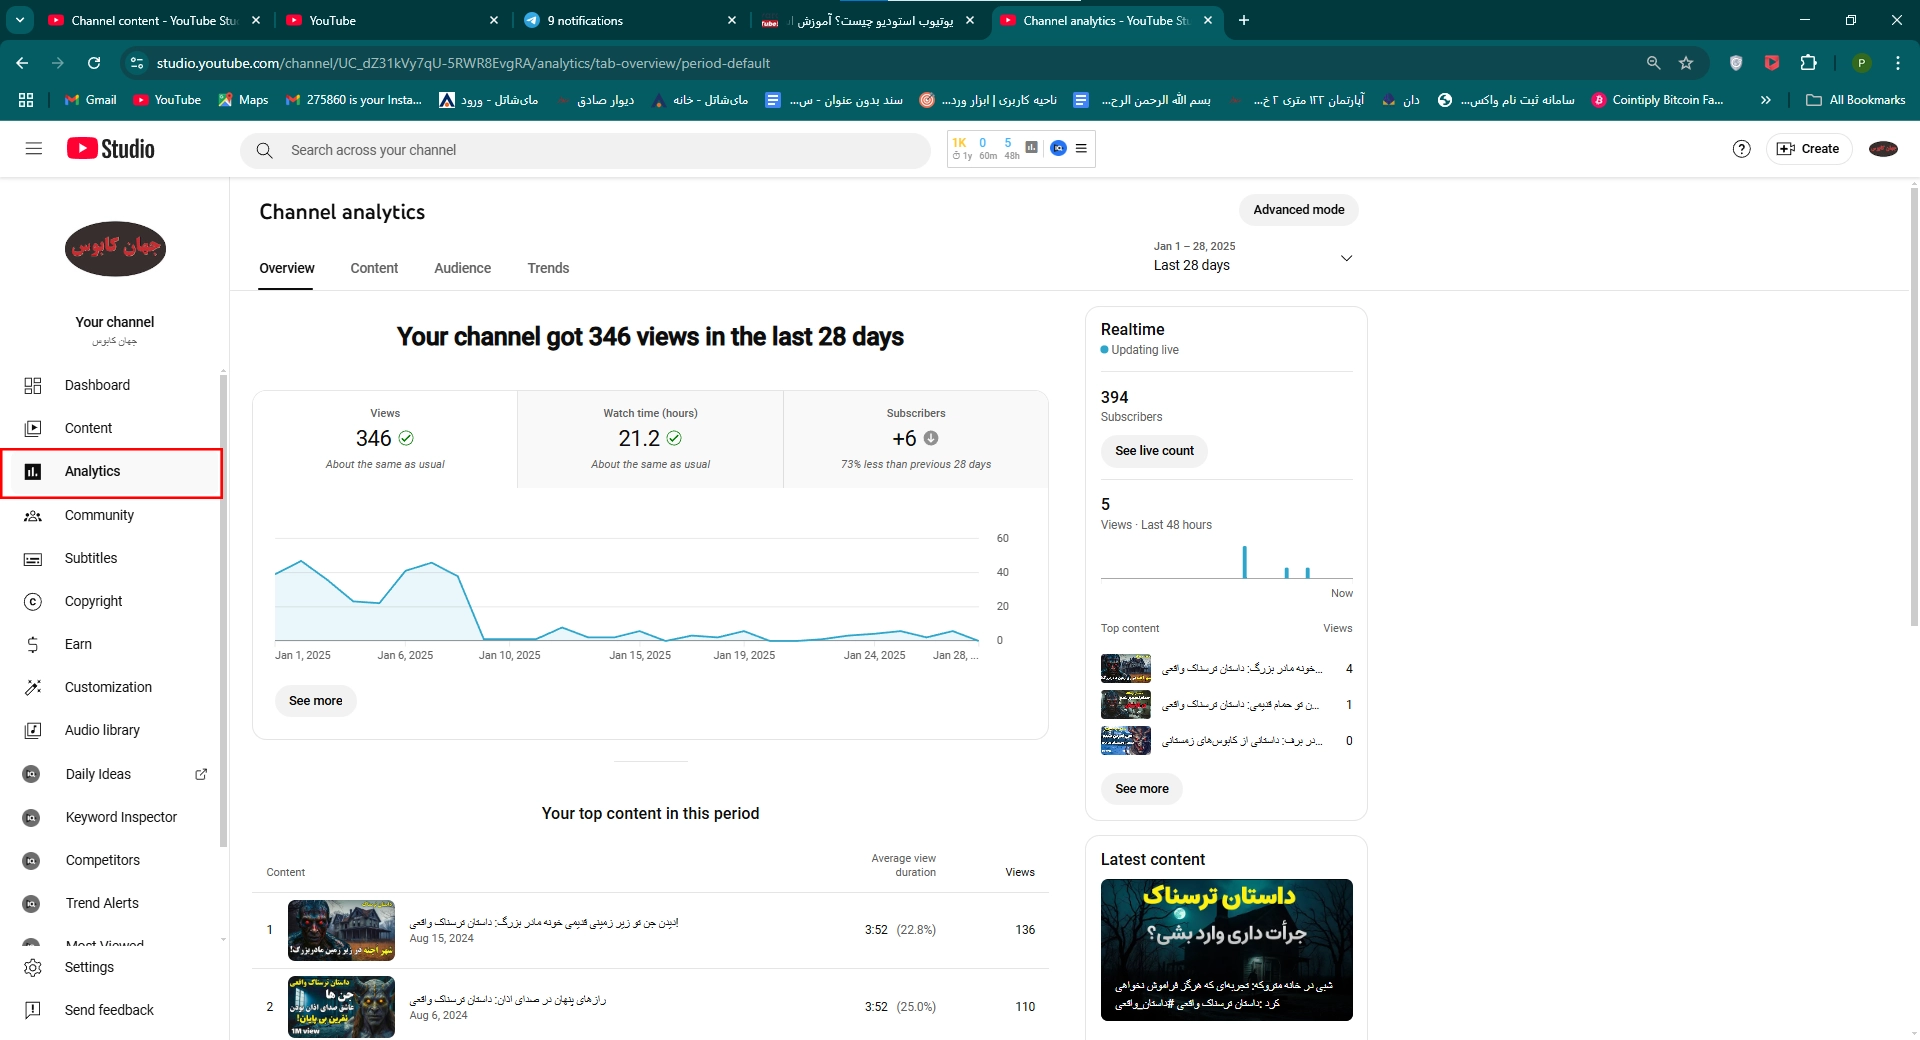Select the Views metric card

385,439
